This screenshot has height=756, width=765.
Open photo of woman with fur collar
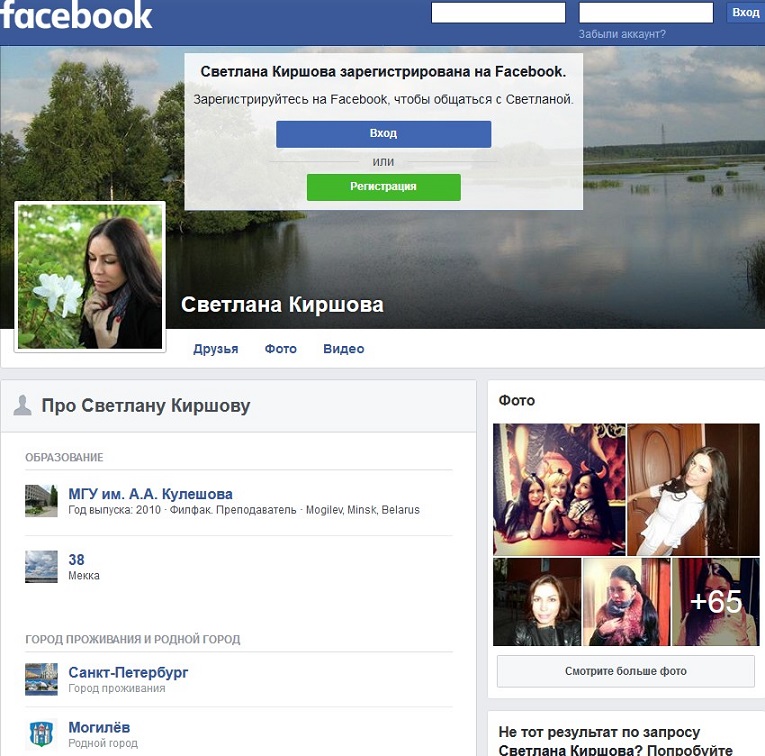pos(626,602)
